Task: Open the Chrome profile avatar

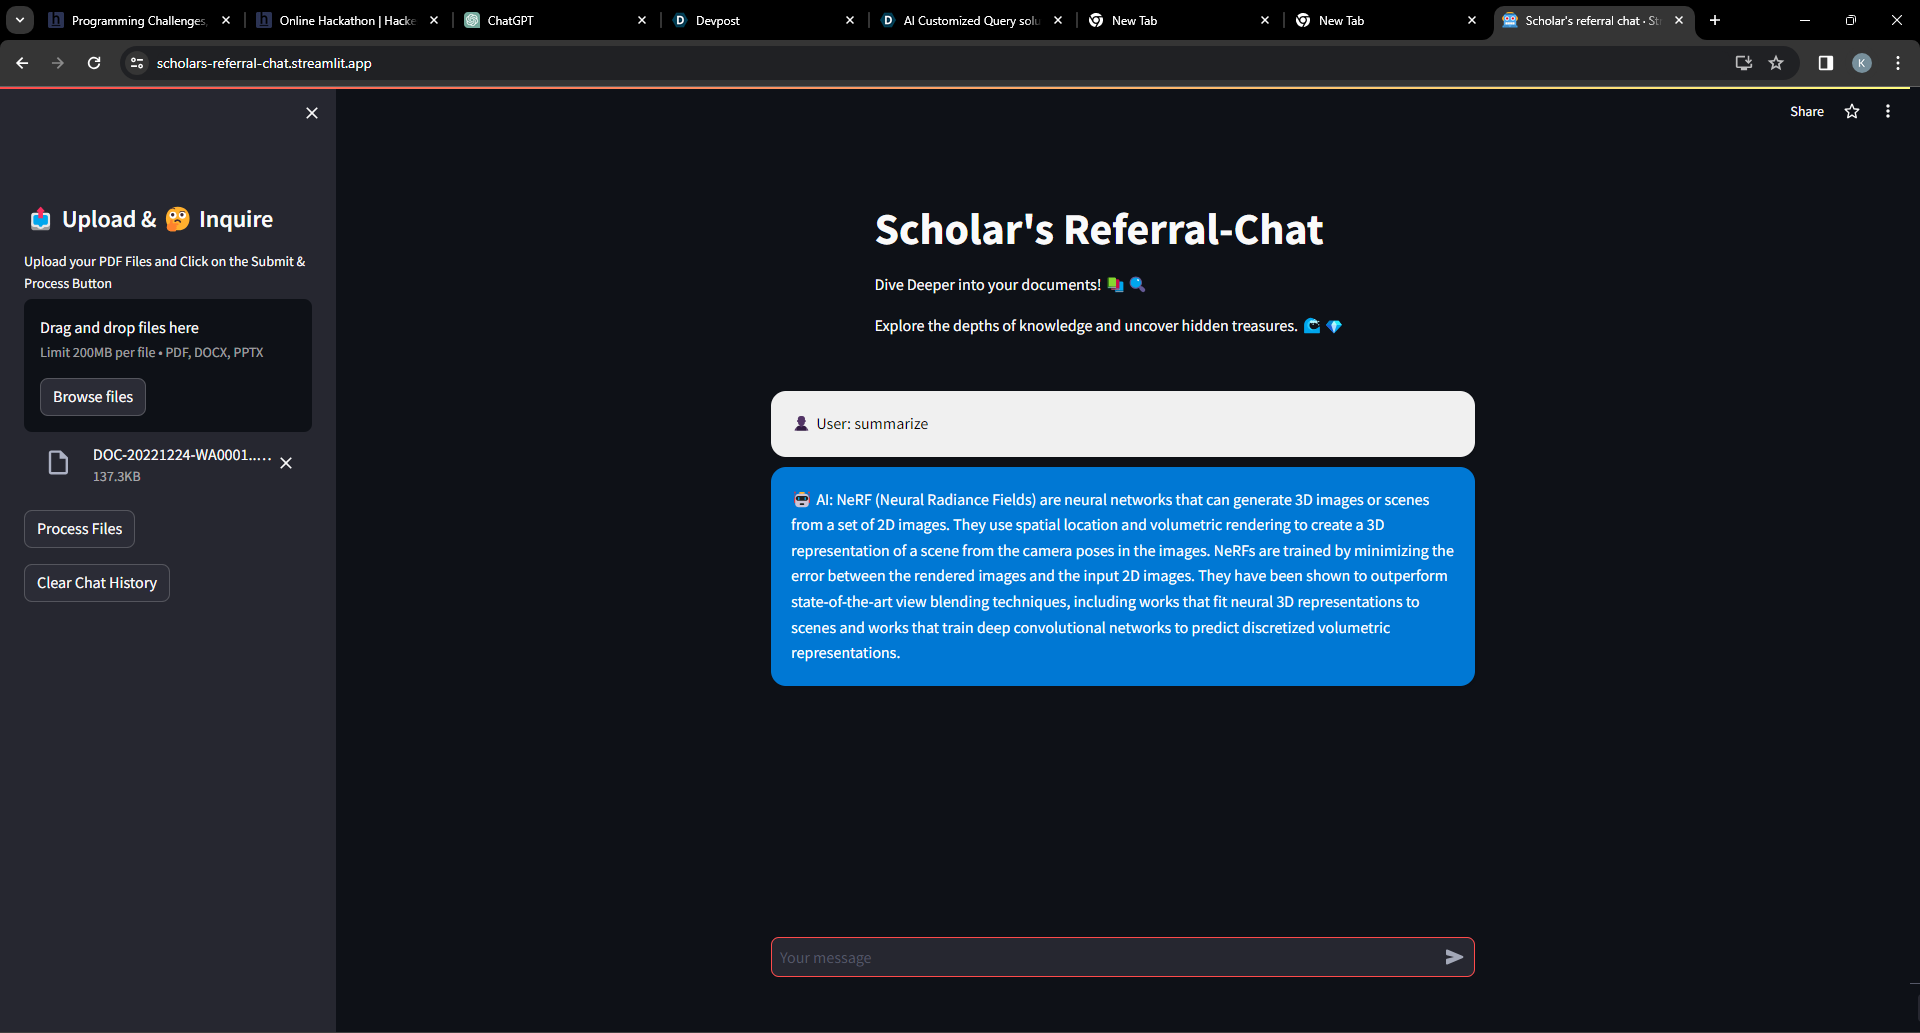Action: (x=1861, y=62)
